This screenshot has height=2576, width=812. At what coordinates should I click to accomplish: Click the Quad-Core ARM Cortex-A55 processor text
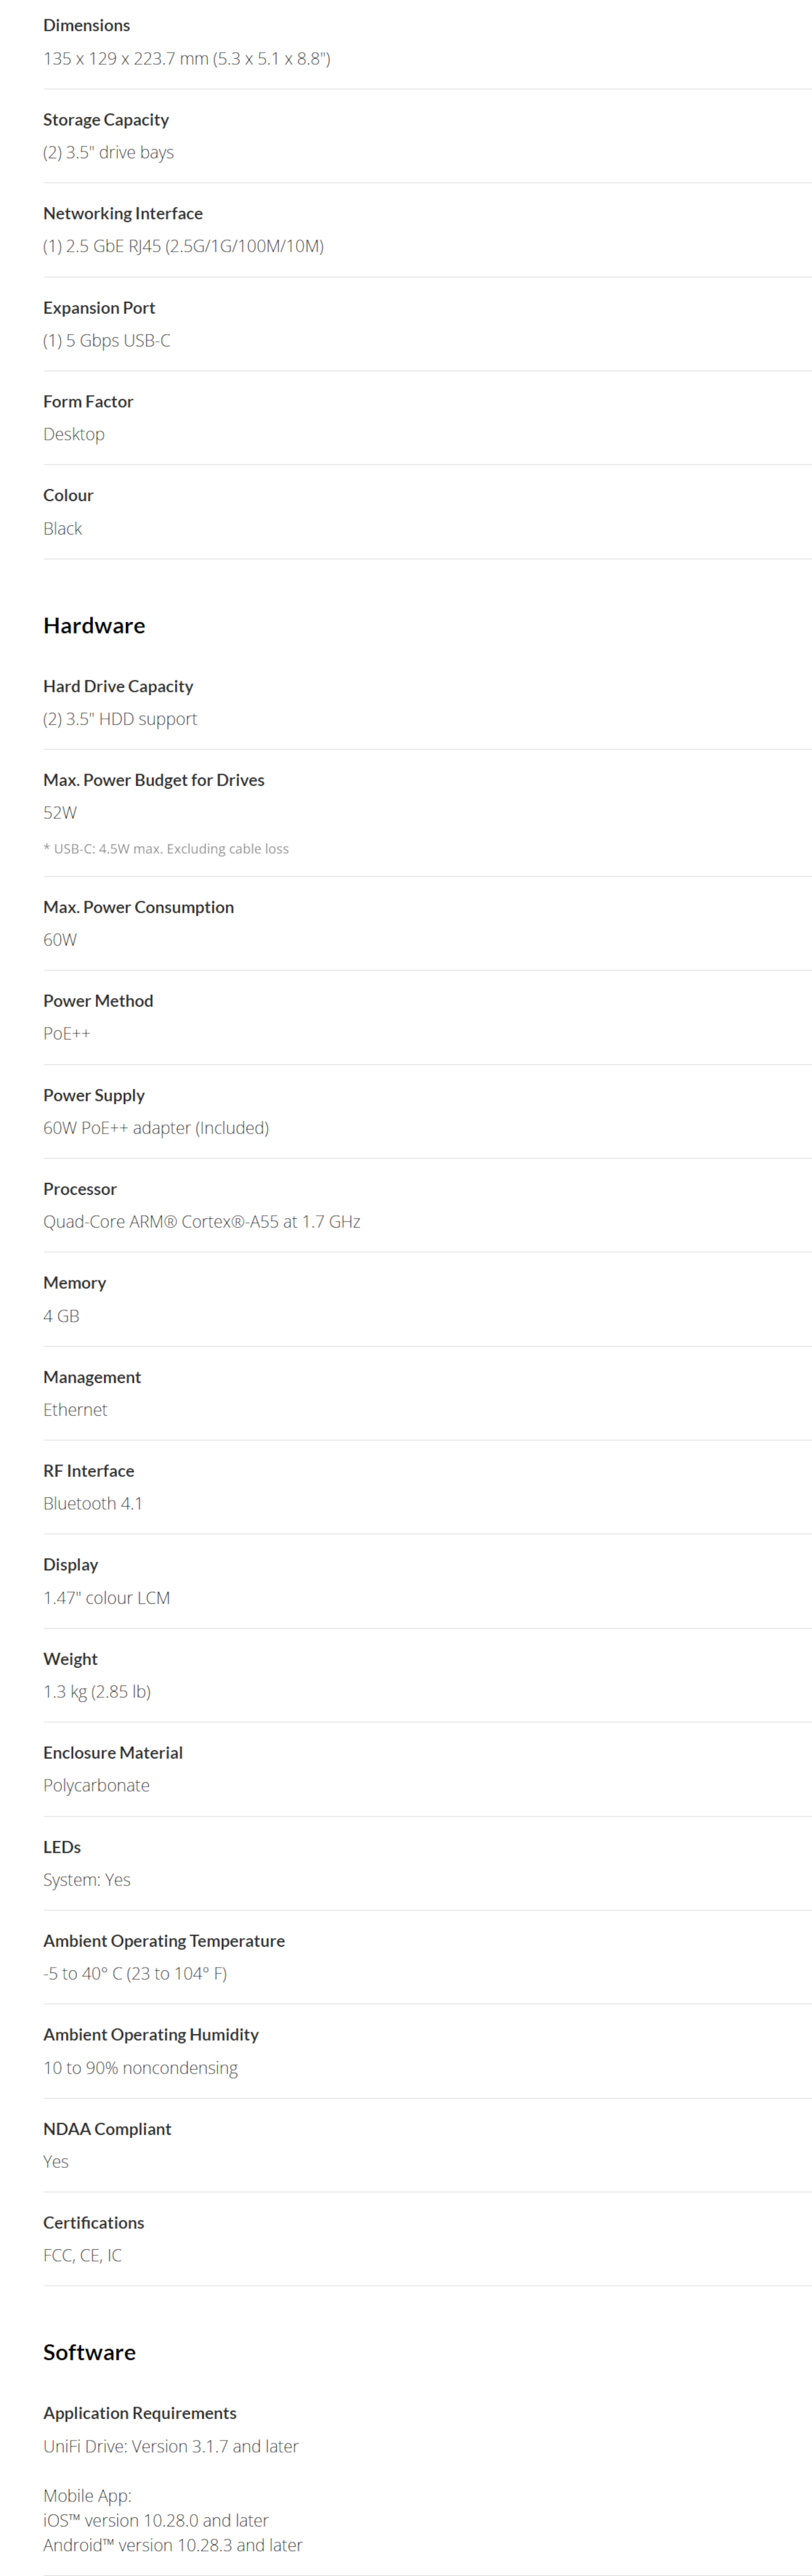point(201,1222)
